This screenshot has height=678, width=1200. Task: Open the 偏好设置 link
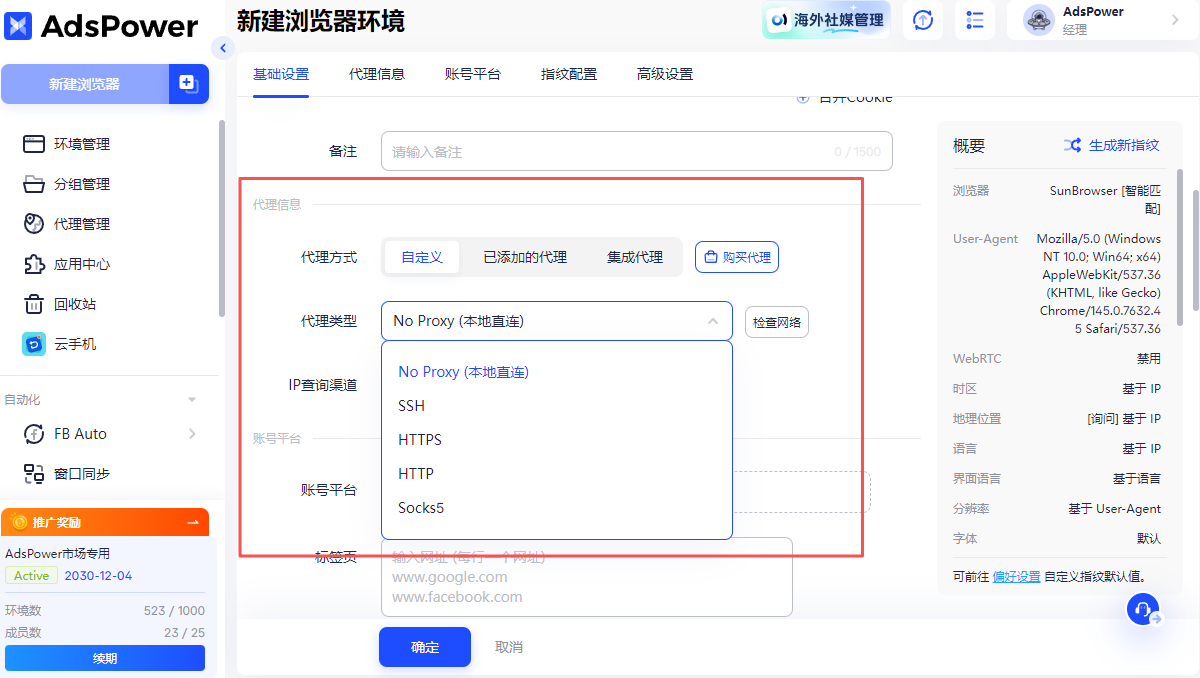1016,576
